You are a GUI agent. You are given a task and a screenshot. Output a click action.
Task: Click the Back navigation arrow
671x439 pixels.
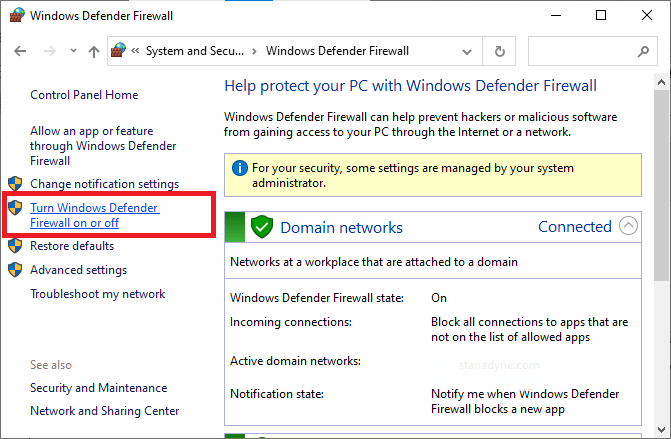point(21,50)
